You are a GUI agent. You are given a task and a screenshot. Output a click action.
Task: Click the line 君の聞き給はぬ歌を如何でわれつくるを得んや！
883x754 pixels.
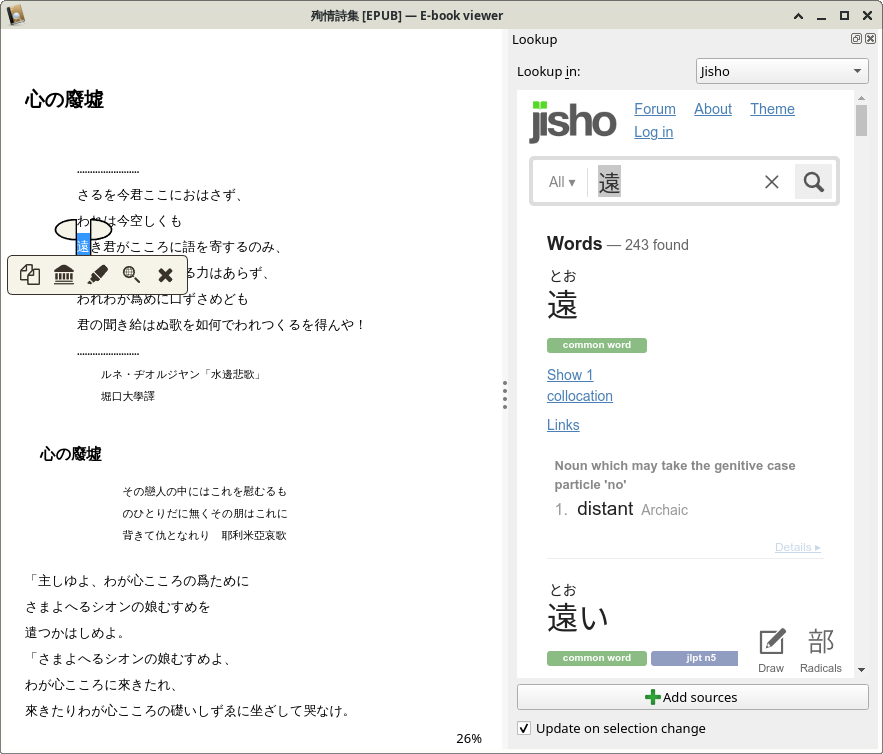(221, 325)
